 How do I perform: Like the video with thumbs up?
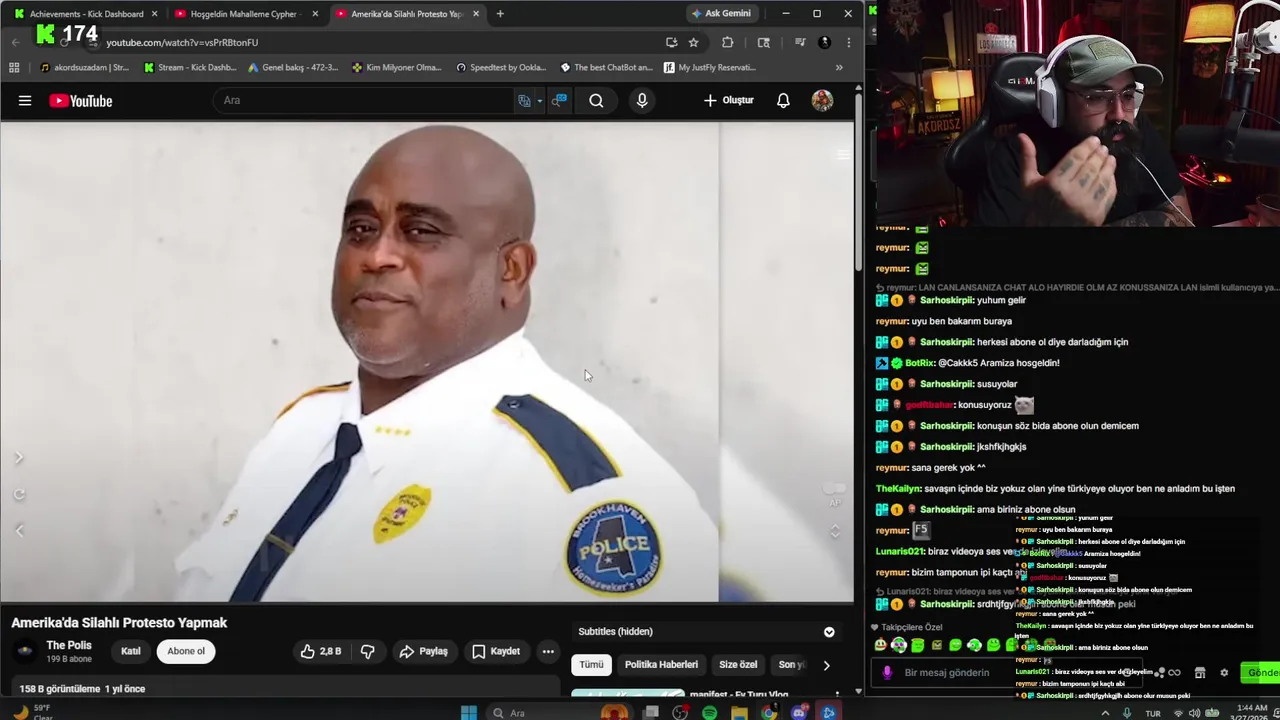320,651
